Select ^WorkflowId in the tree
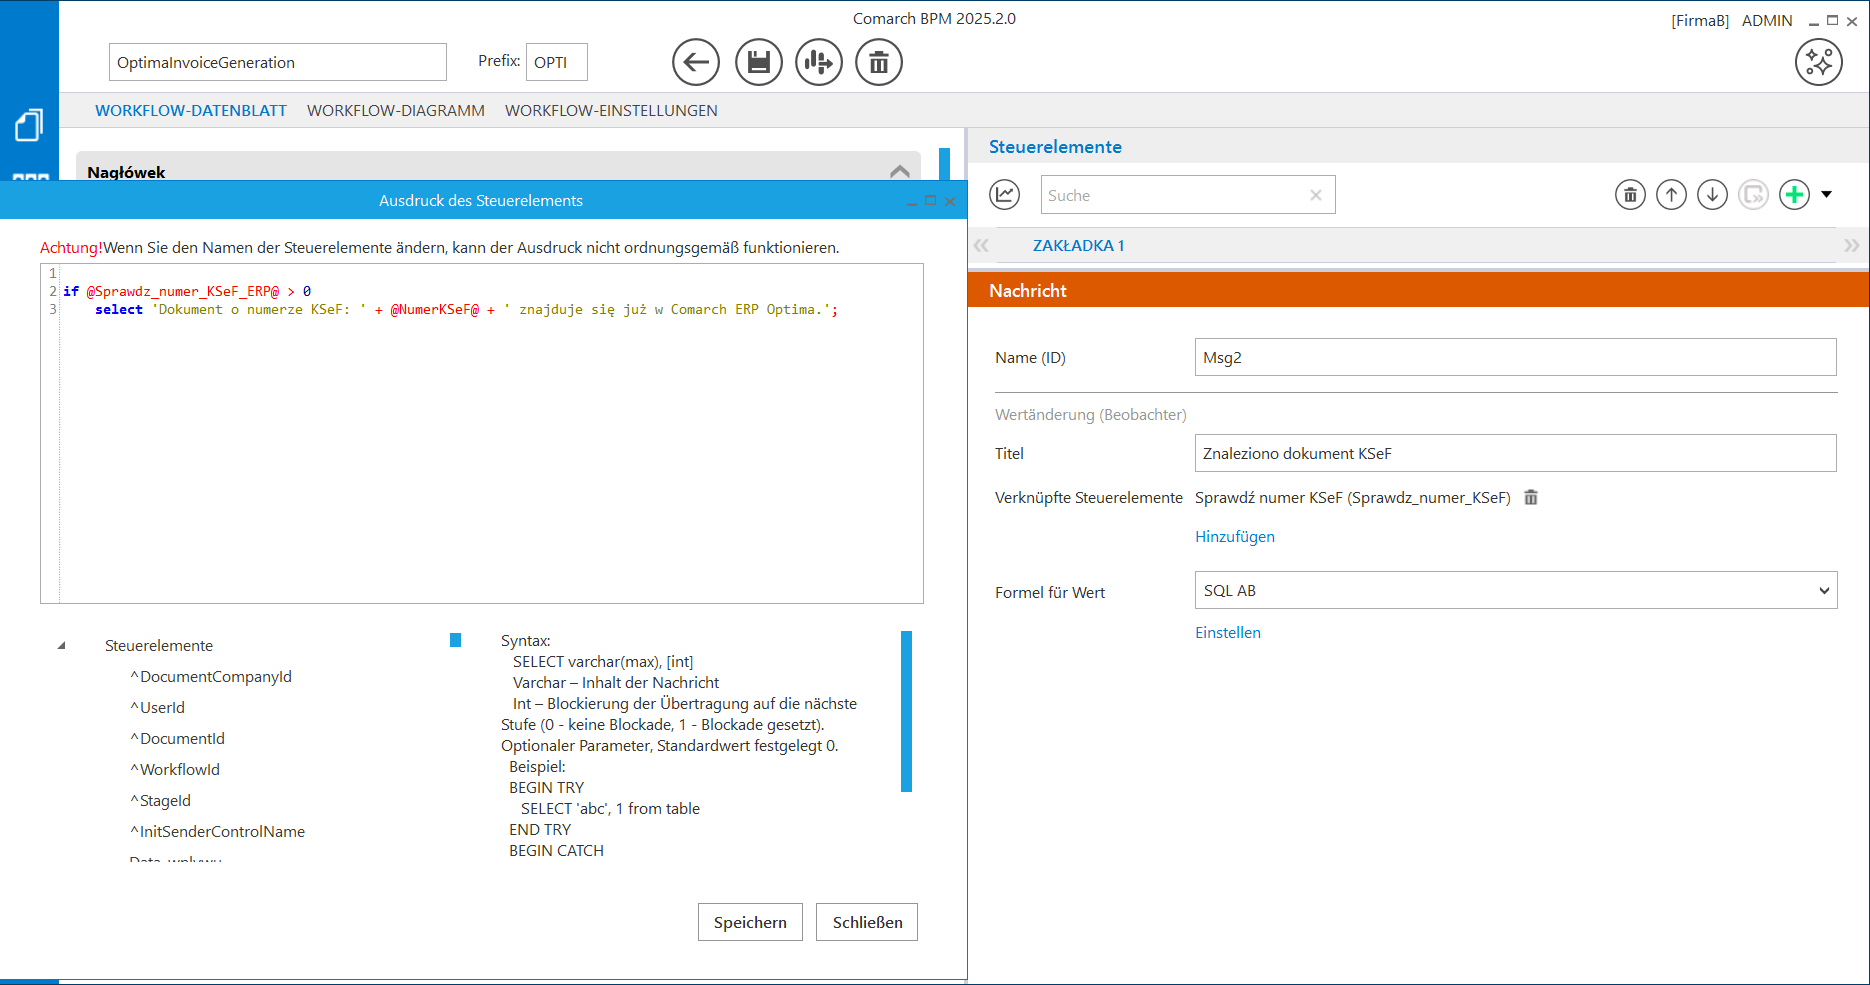1870x985 pixels. (175, 769)
